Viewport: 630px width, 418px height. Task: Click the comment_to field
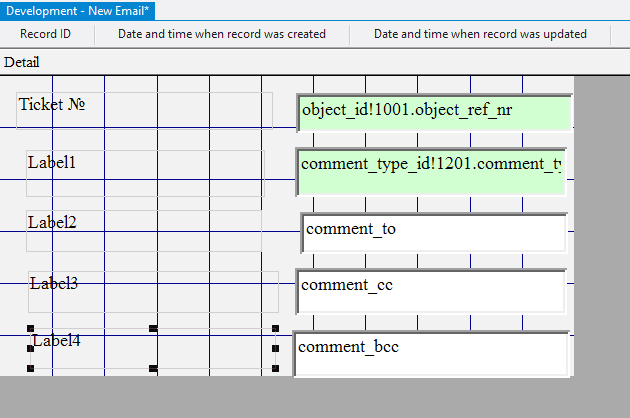[434, 231]
